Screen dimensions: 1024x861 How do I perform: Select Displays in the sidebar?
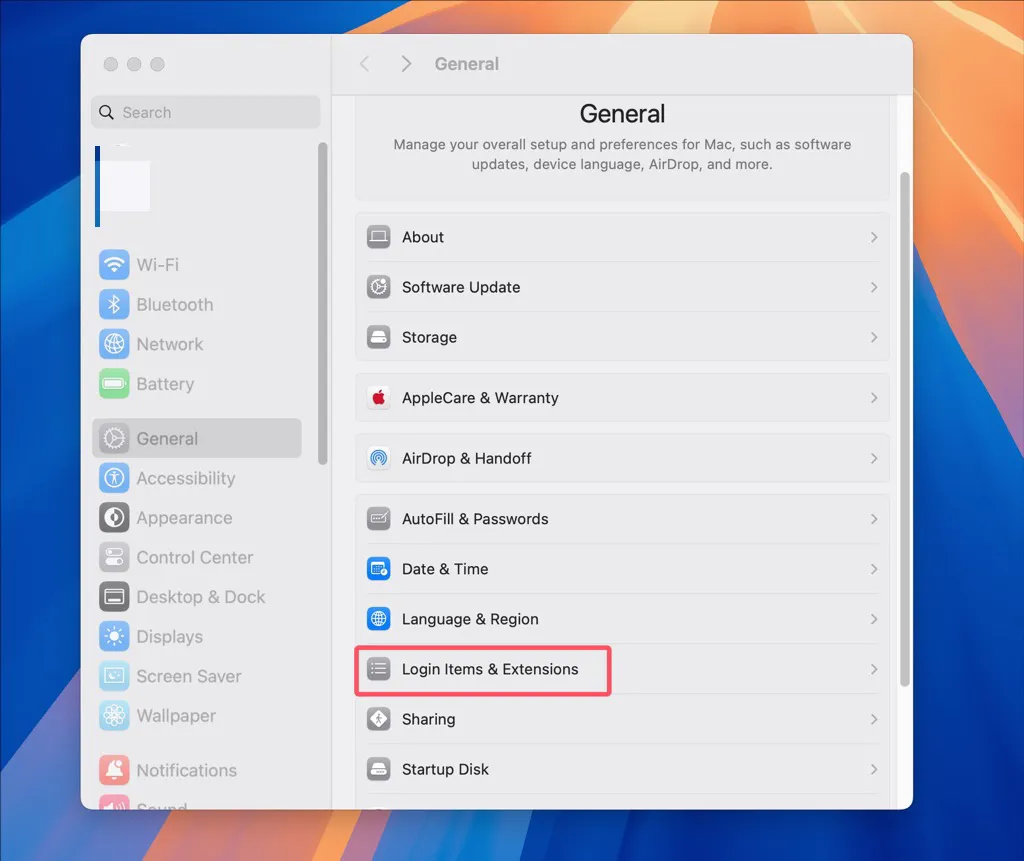(197, 636)
